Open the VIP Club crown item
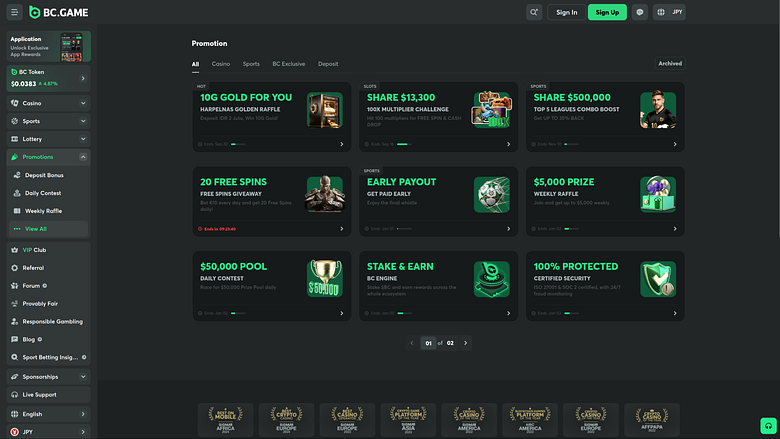The width and height of the screenshot is (780, 439). click(x=48, y=250)
